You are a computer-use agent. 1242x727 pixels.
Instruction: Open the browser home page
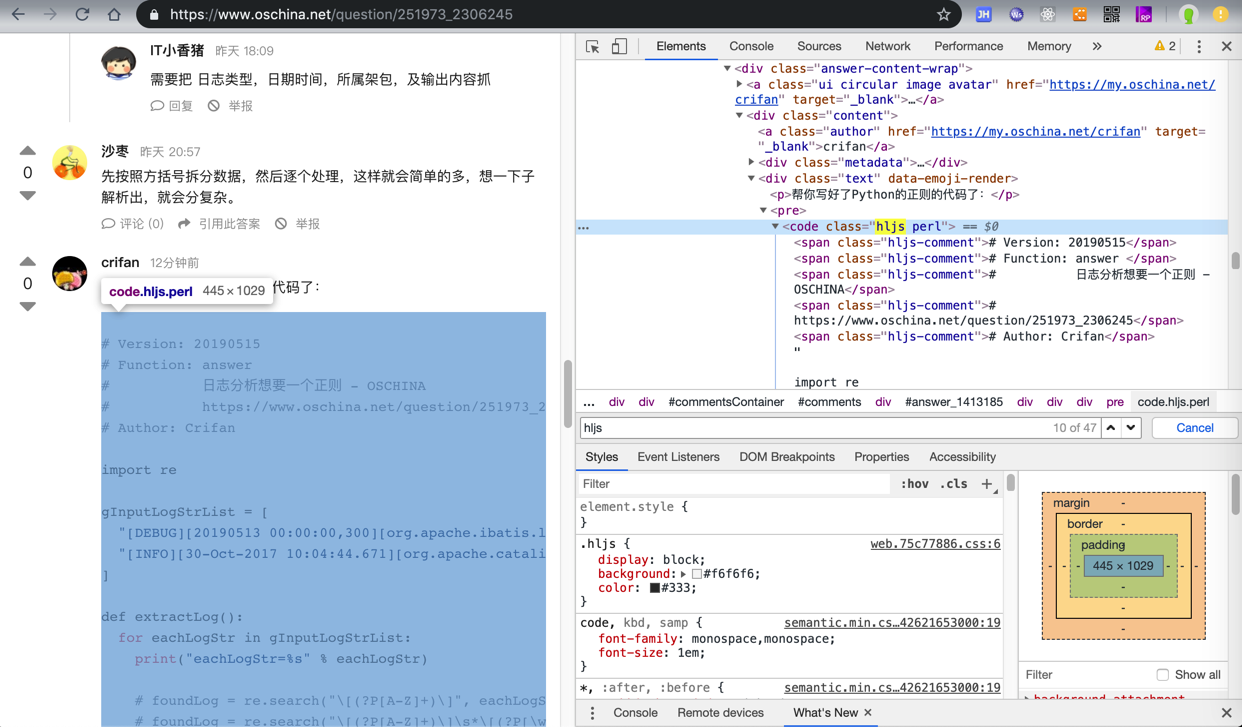(114, 15)
